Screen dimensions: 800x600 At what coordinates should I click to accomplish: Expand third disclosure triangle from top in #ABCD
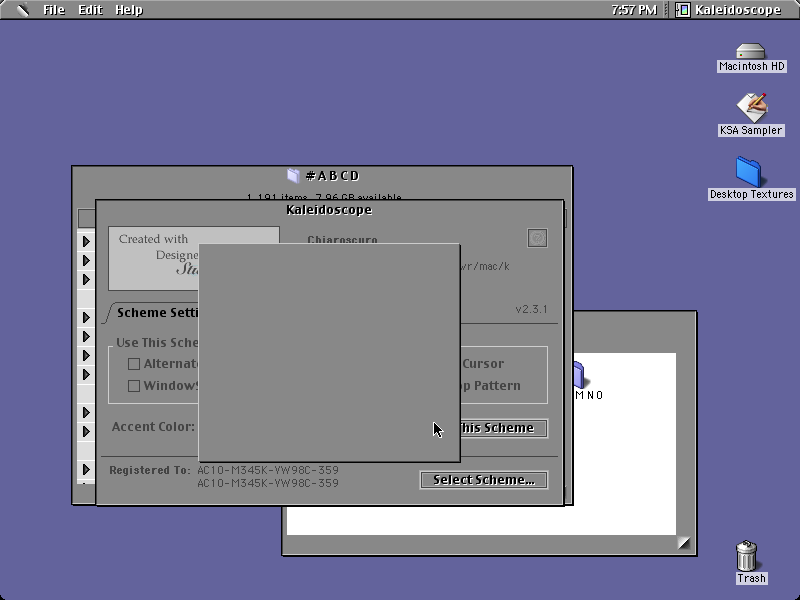[86, 280]
